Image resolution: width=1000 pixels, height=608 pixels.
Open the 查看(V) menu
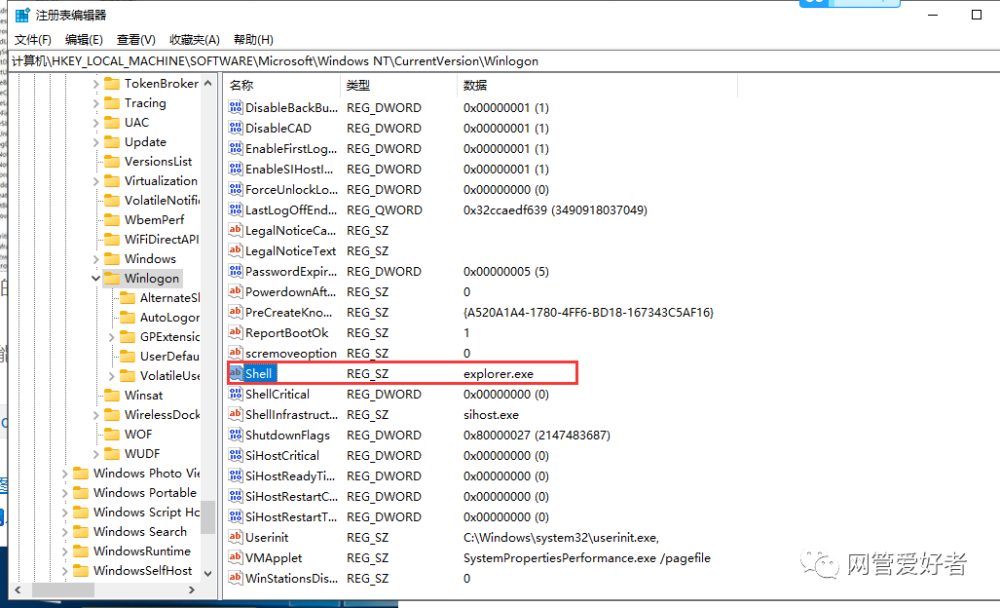tap(136, 40)
